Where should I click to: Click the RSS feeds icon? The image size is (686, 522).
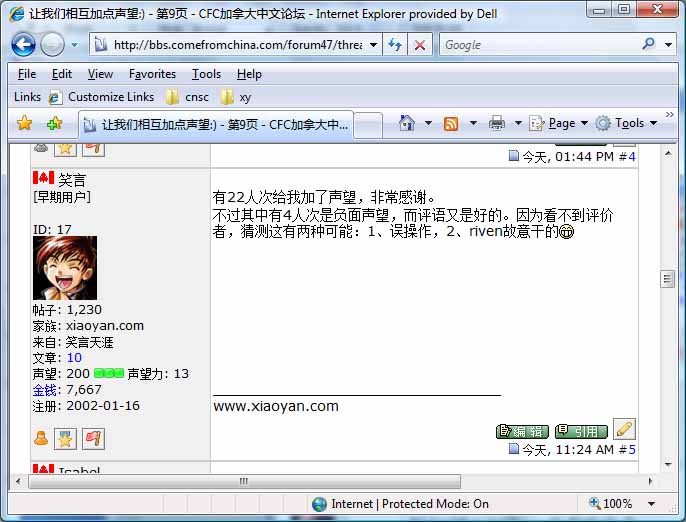pyautogui.click(x=451, y=123)
